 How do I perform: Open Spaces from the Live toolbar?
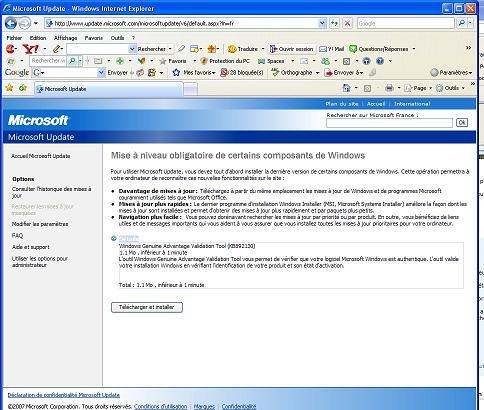pos(271,61)
